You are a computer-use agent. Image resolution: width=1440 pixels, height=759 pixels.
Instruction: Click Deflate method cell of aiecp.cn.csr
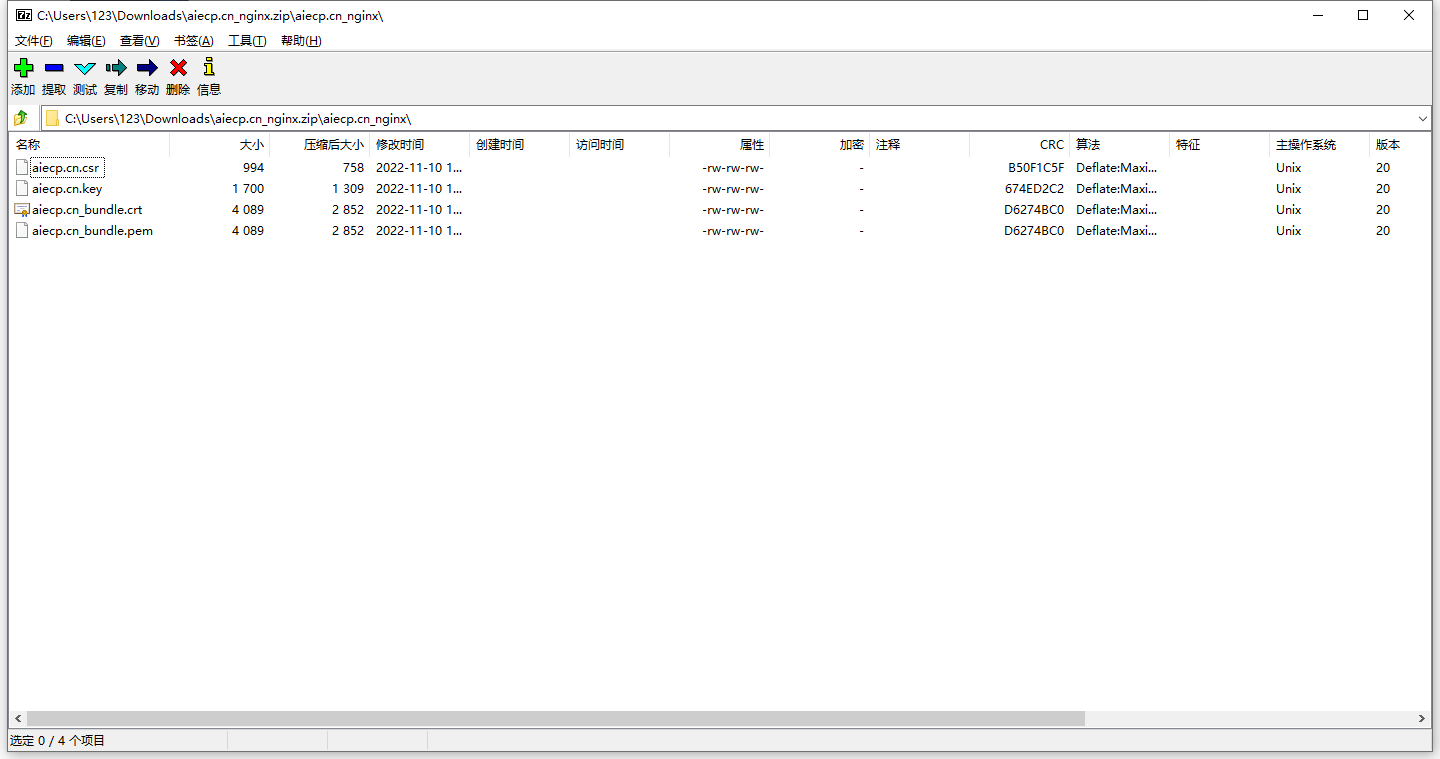point(1116,168)
